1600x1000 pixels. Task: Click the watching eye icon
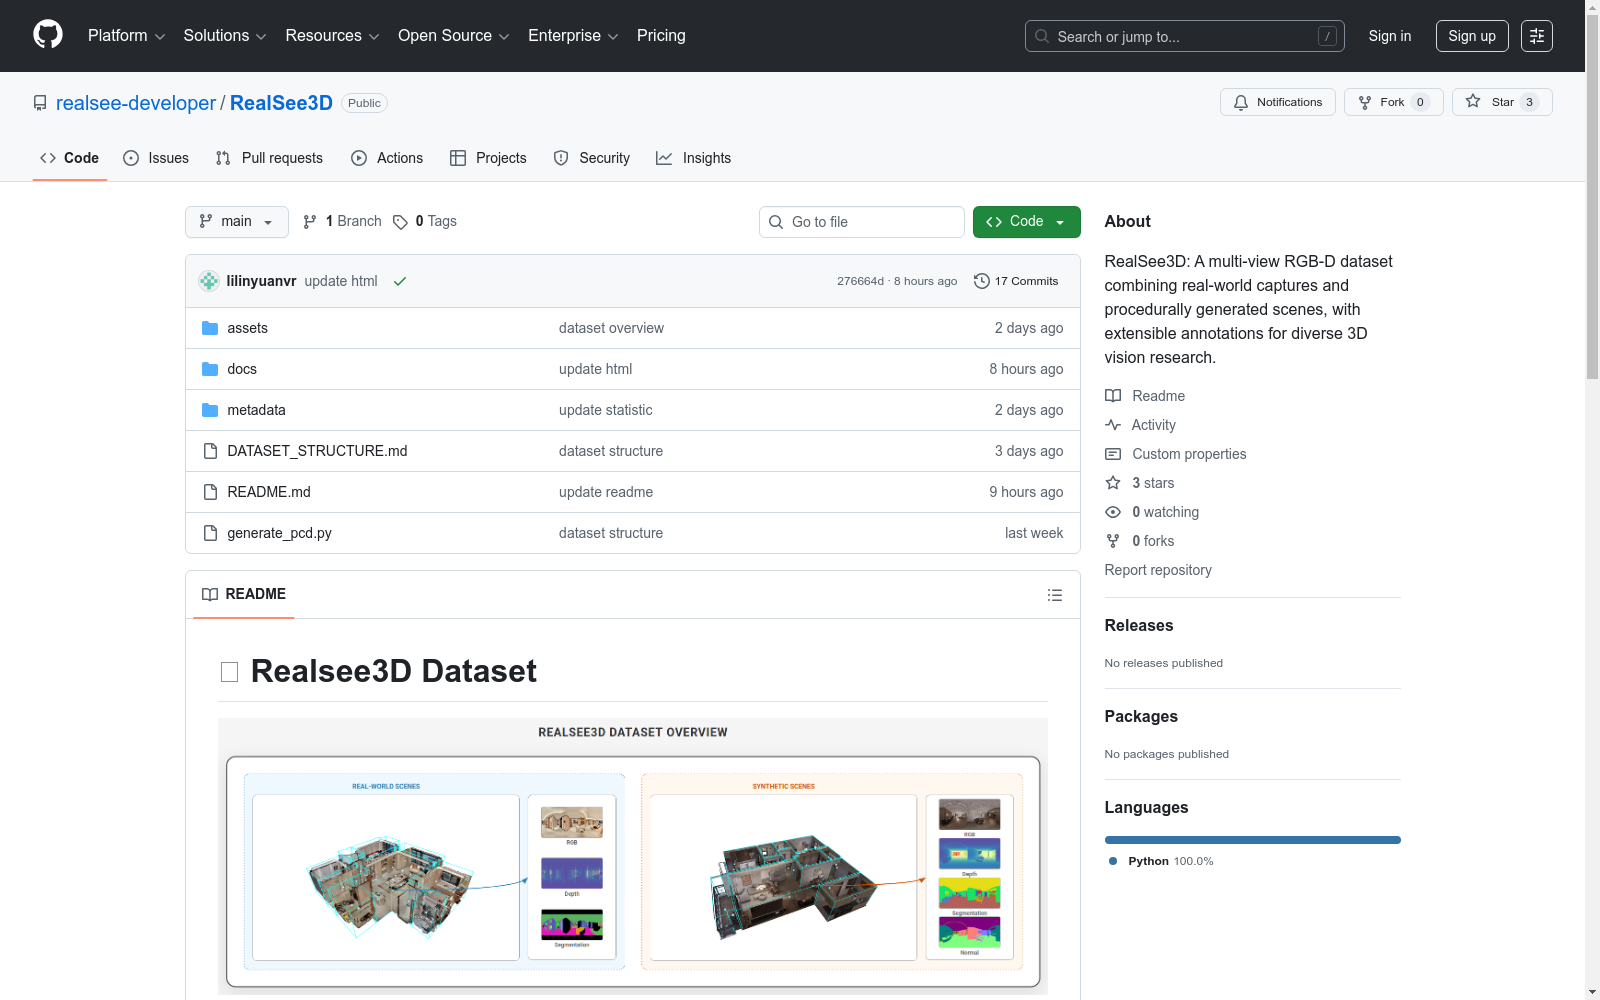pyautogui.click(x=1113, y=512)
